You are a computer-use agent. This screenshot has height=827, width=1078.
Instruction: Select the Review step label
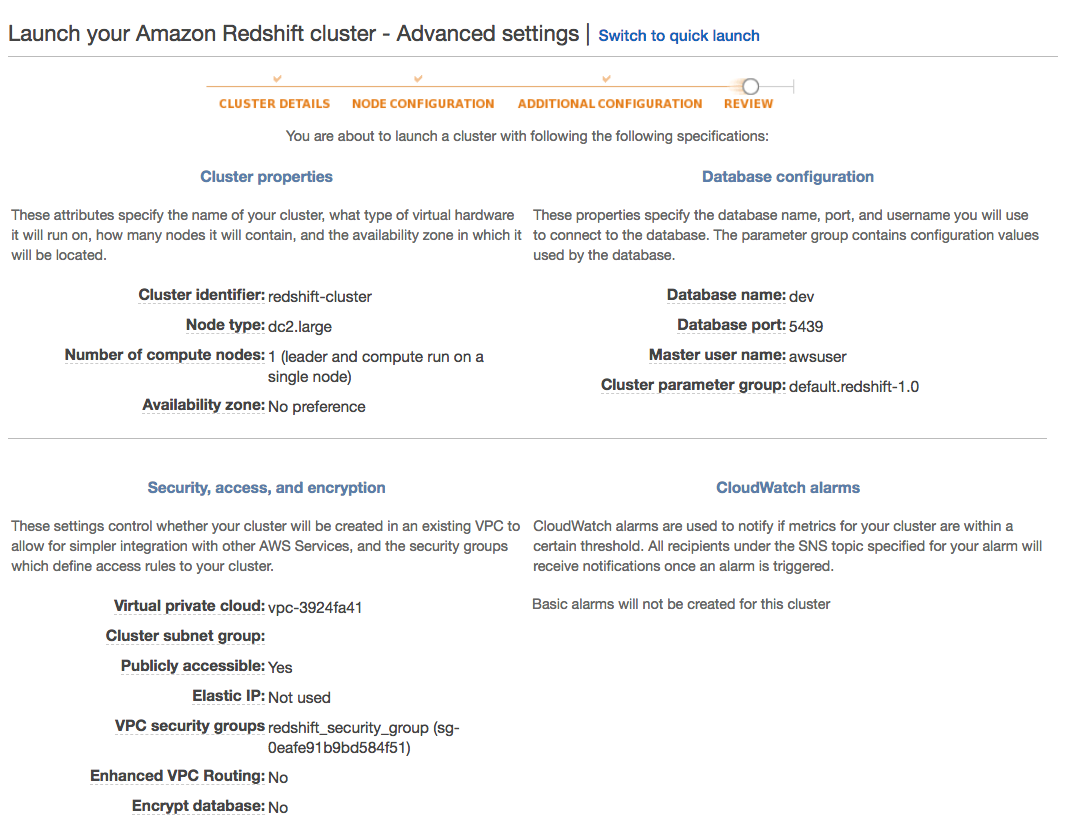click(x=748, y=104)
